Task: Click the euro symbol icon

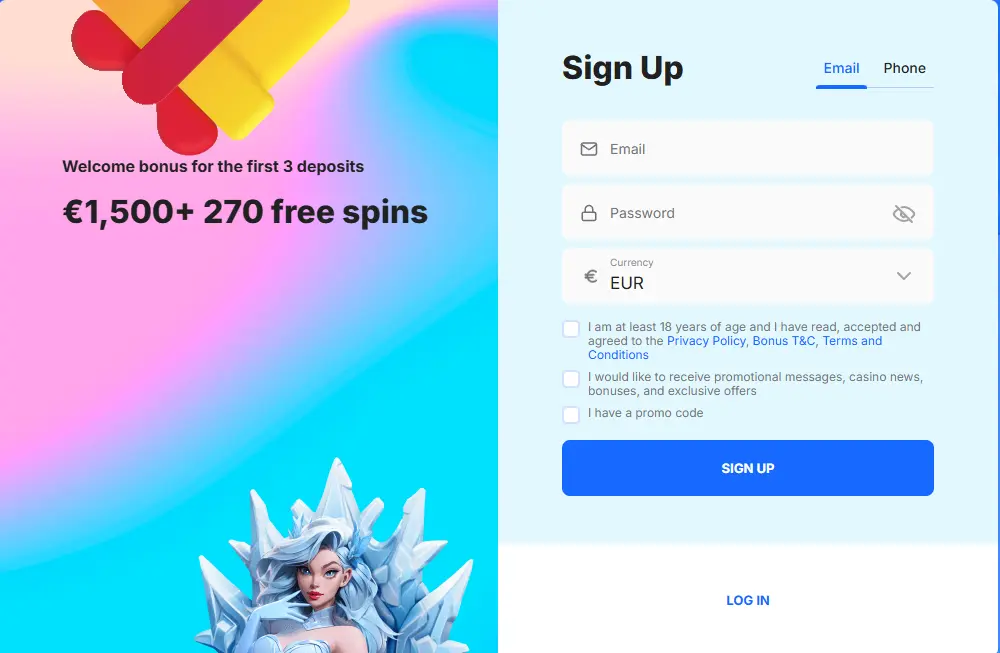Action: 591,276
